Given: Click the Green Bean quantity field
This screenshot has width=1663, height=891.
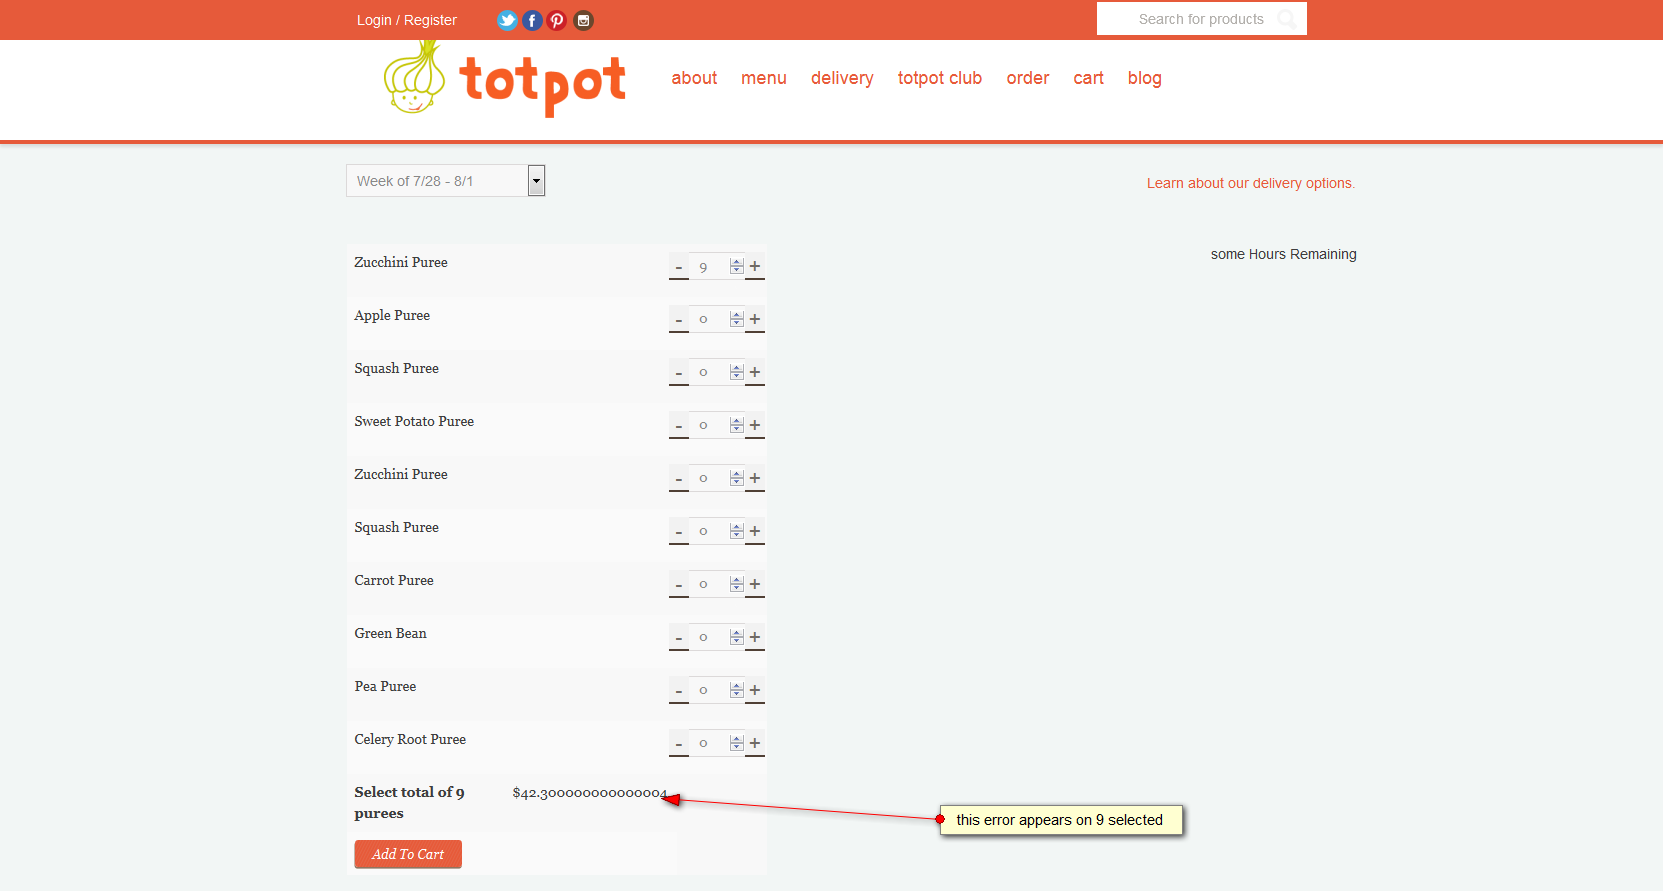Looking at the screenshot, I should tap(716, 638).
